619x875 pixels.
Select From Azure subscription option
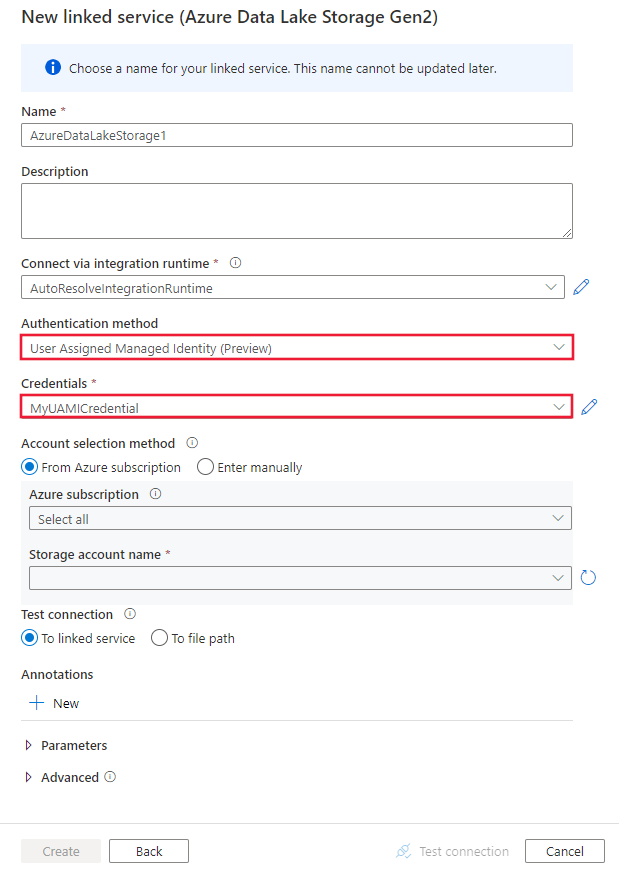[29, 467]
